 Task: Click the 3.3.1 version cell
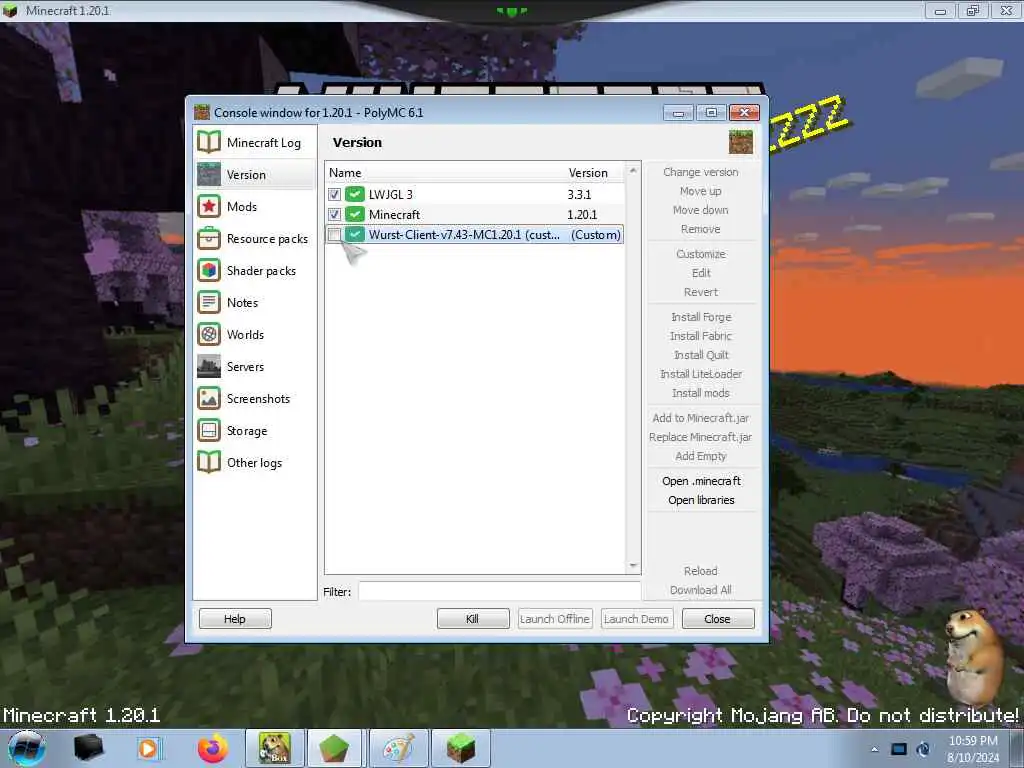(579, 194)
